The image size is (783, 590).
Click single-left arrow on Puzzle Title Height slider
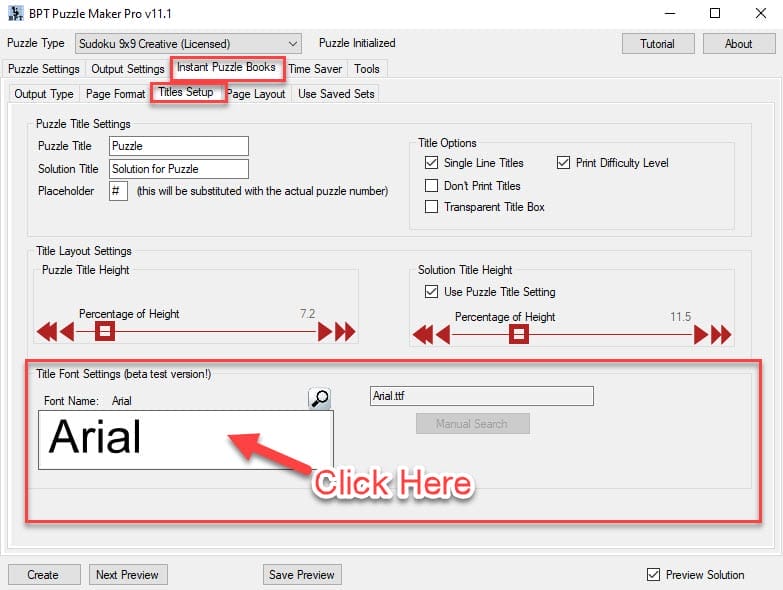[x=66, y=332]
